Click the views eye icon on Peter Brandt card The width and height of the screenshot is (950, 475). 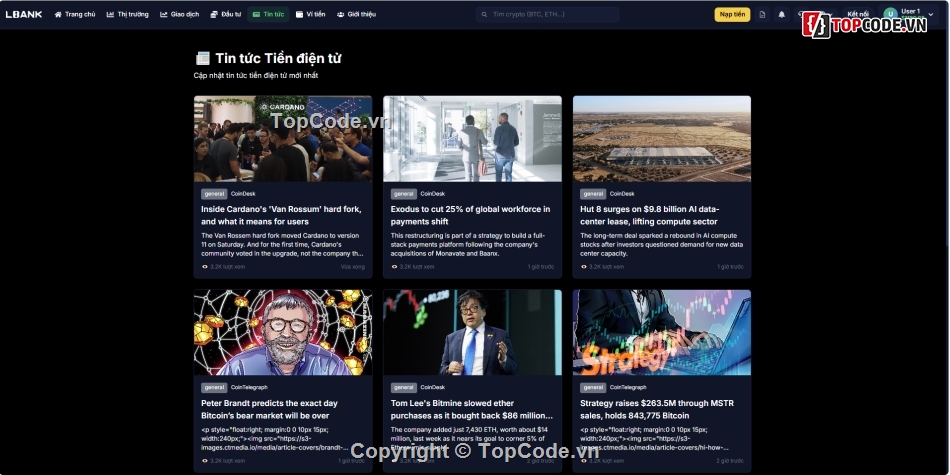(x=205, y=460)
